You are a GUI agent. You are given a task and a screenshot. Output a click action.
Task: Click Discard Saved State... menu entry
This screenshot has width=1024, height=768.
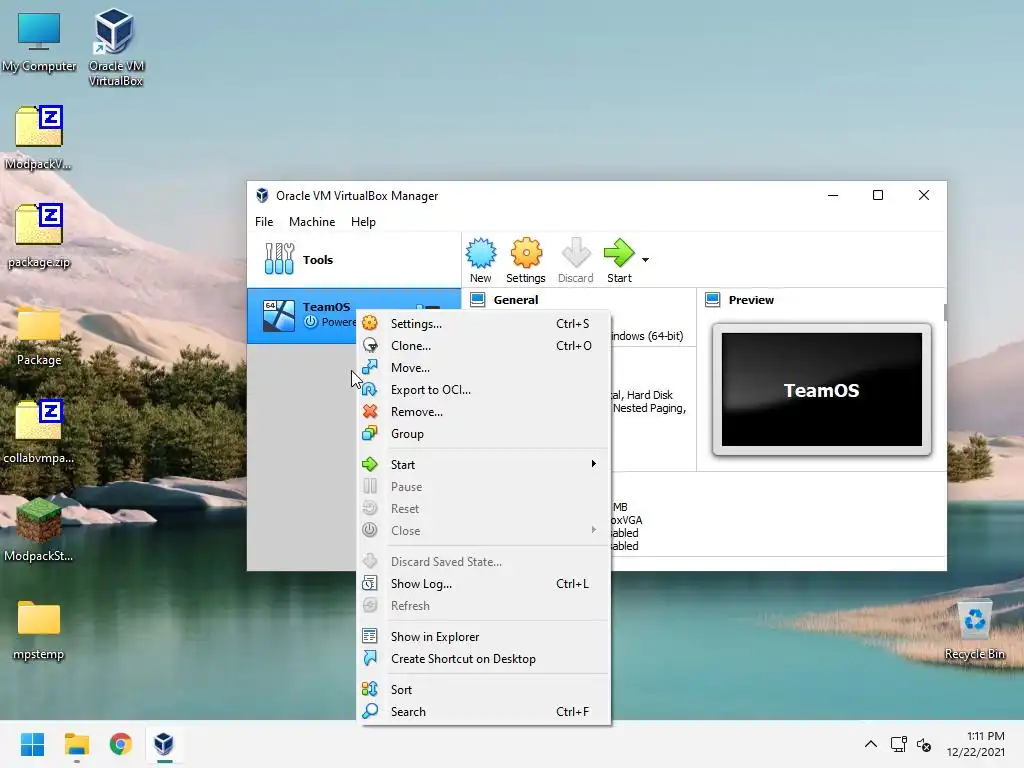pos(484,562)
